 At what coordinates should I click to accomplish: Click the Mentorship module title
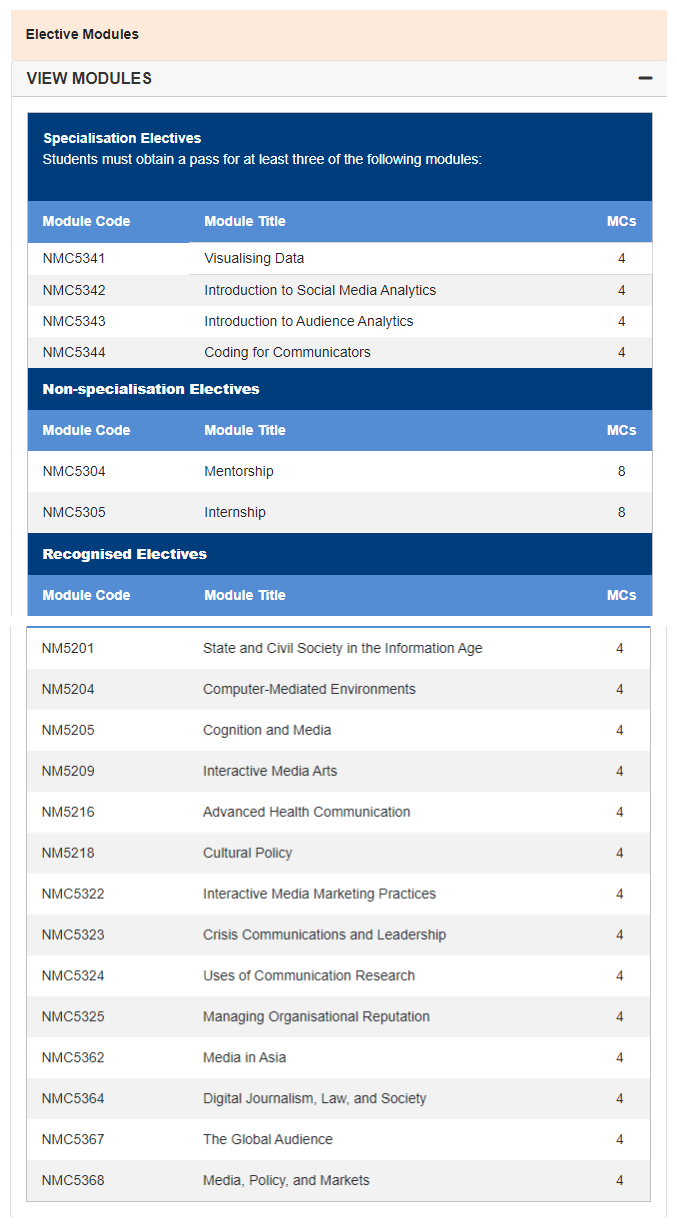click(x=239, y=471)
